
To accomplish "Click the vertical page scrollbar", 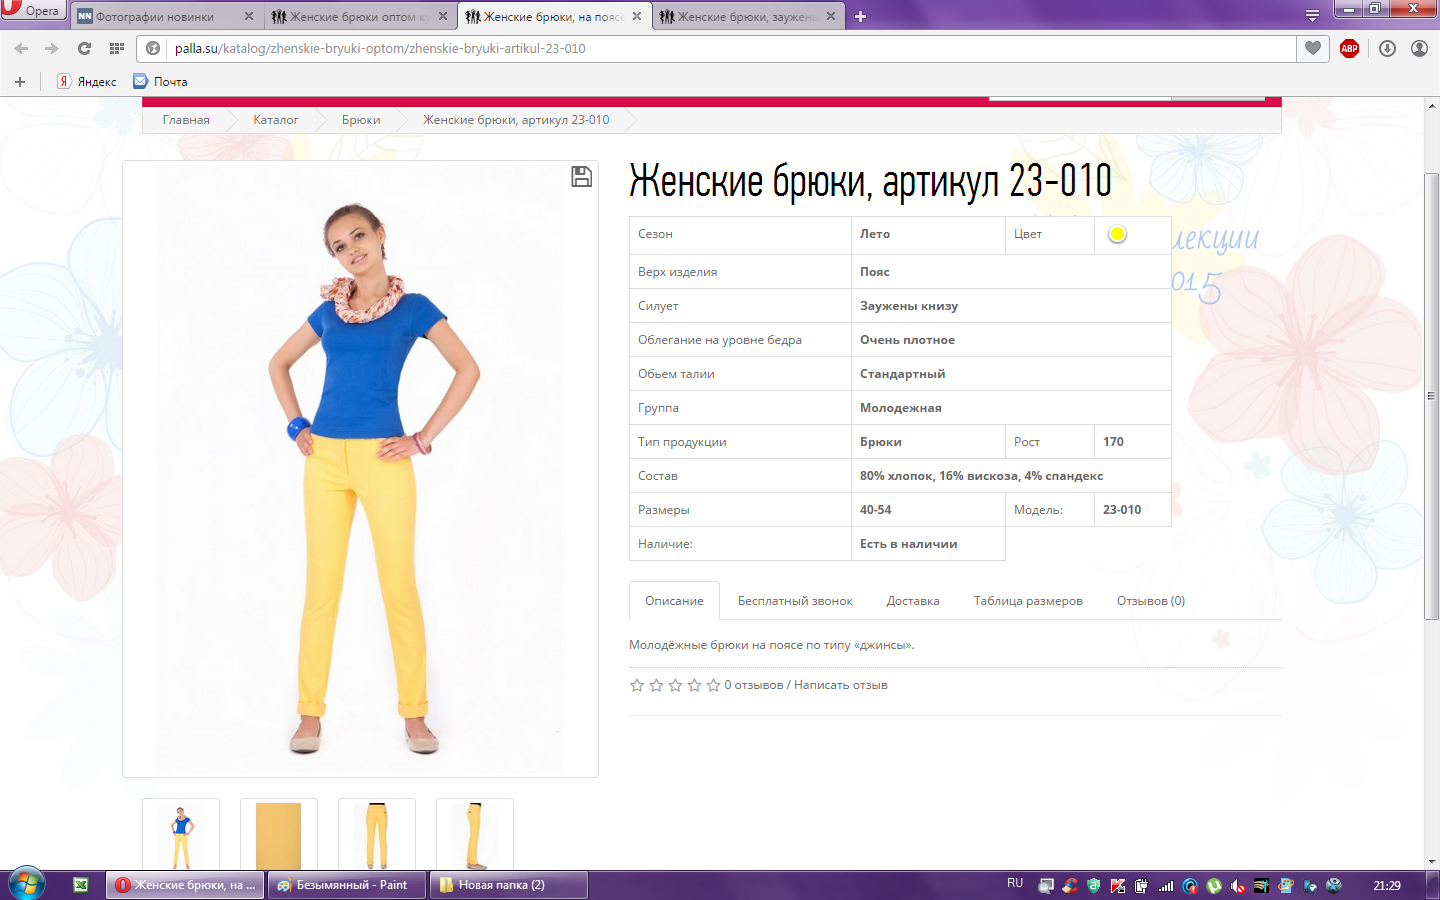I will pos(1431,395).
